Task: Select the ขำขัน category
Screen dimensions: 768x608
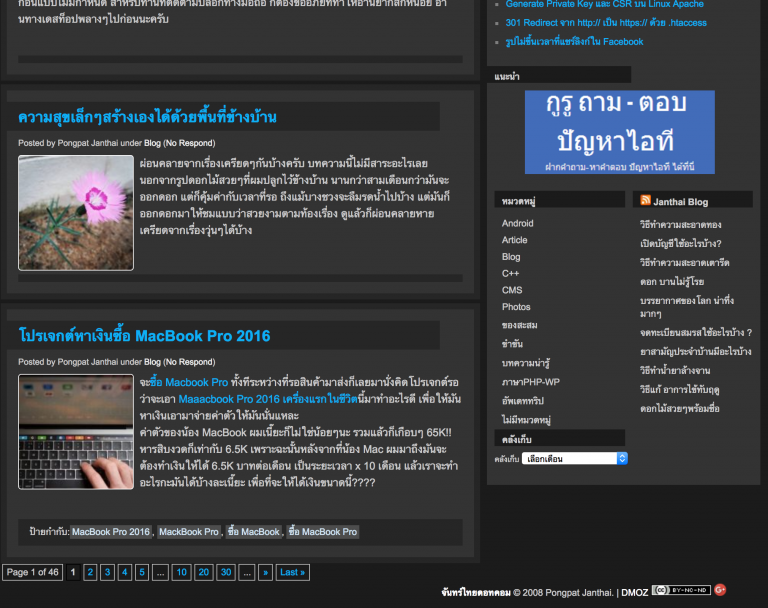Action: [x=512, y=344]
